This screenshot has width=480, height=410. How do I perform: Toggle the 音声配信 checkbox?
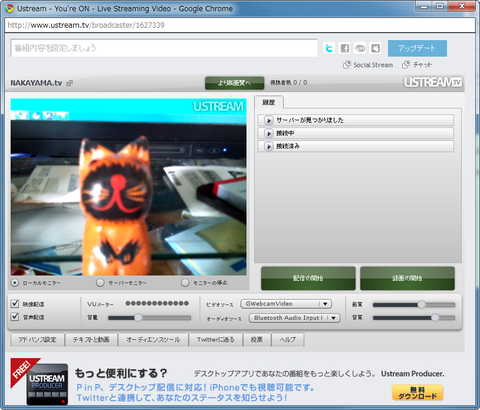tap(15, 316)
